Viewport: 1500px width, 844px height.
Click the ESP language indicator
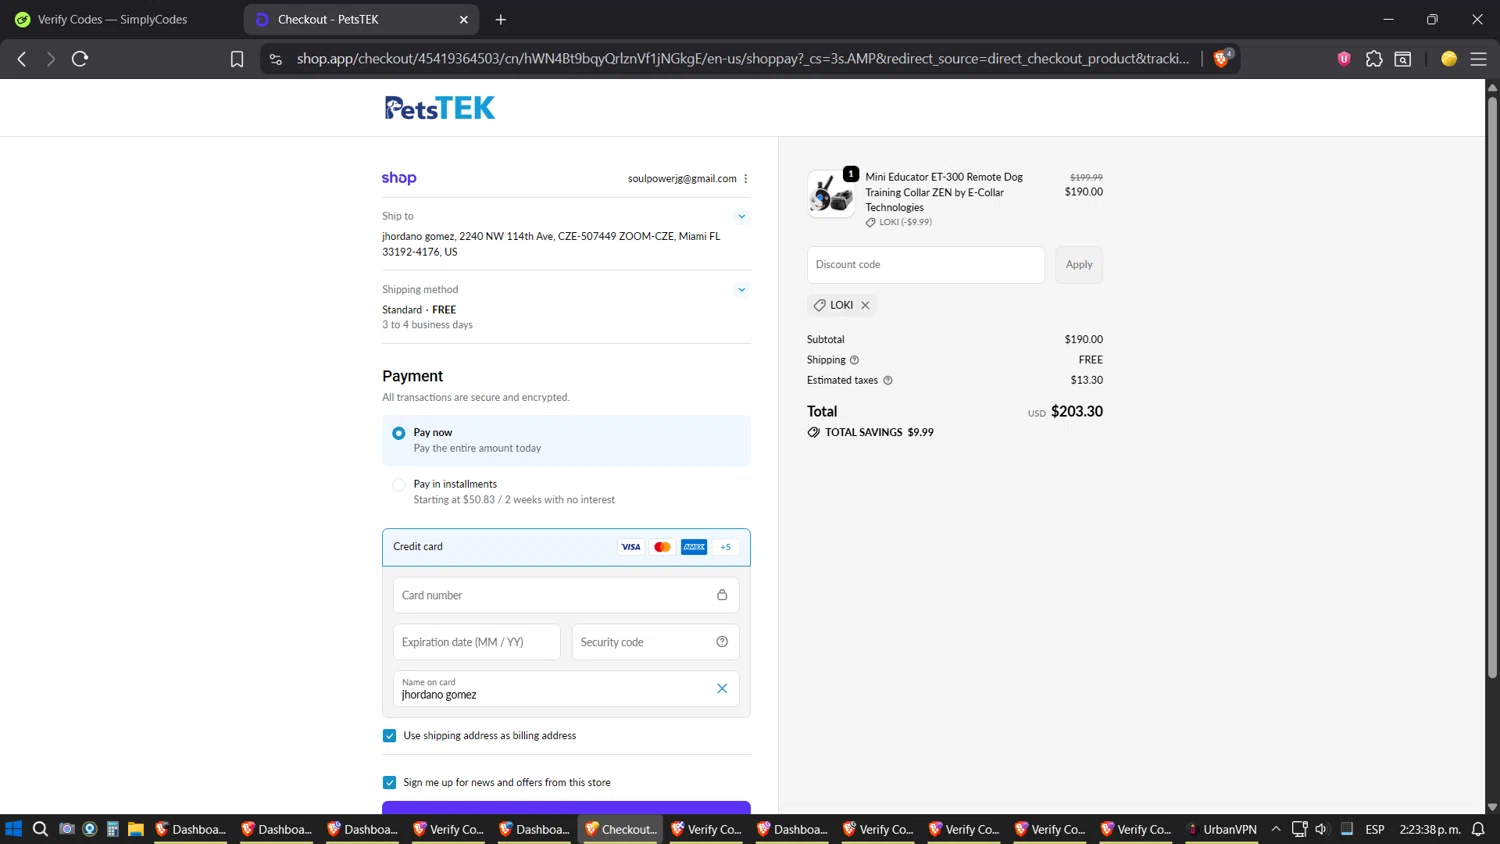[1375, 829]
